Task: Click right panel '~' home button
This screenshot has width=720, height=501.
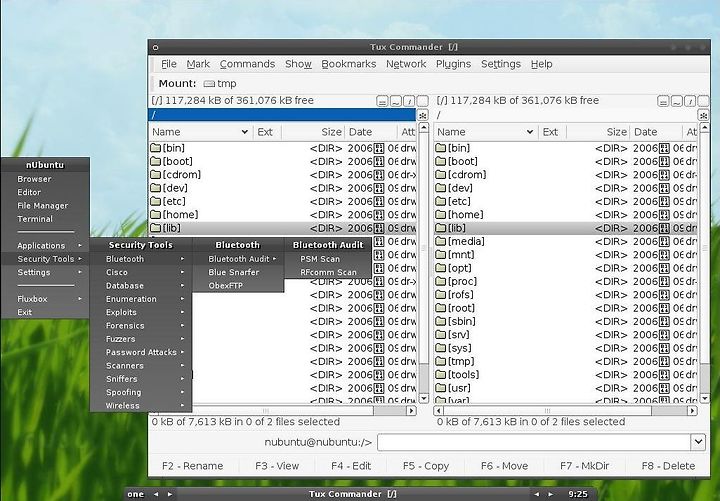Action: (x=677, y=101)
